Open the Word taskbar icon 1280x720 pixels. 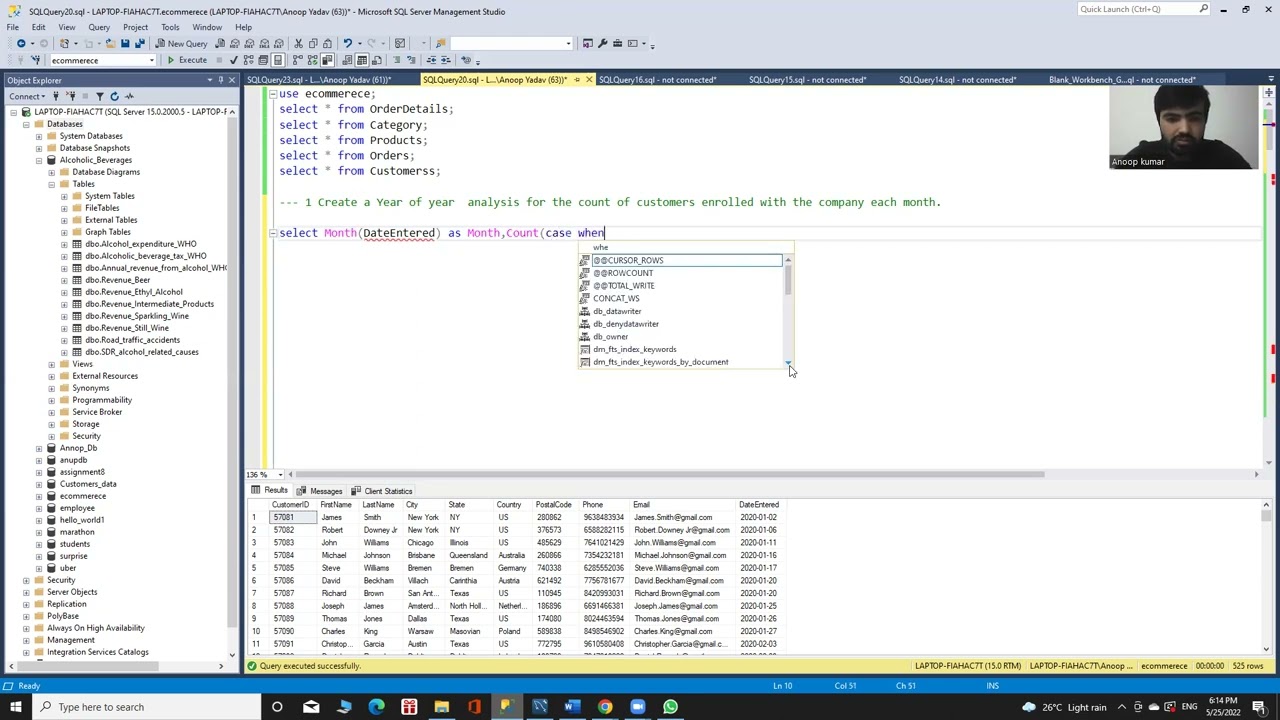572,707
